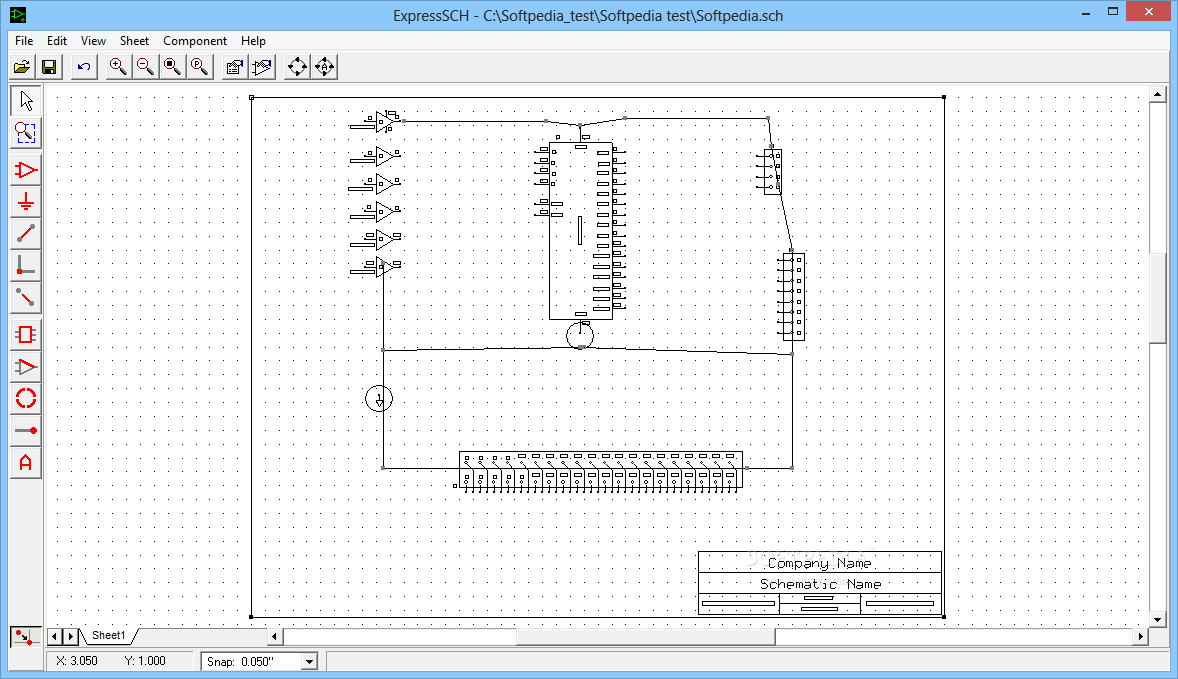This screenshot has height=679, width=1178.
Task: Open the Help menu
Action: [253, 41]
